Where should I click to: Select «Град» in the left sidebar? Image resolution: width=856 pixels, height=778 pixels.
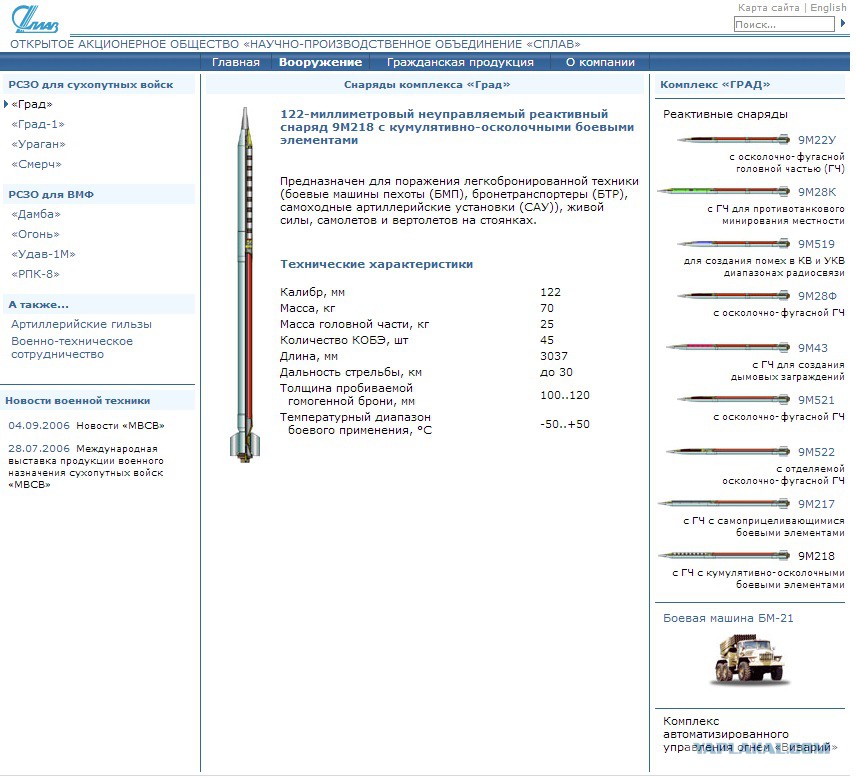(32, 104)
